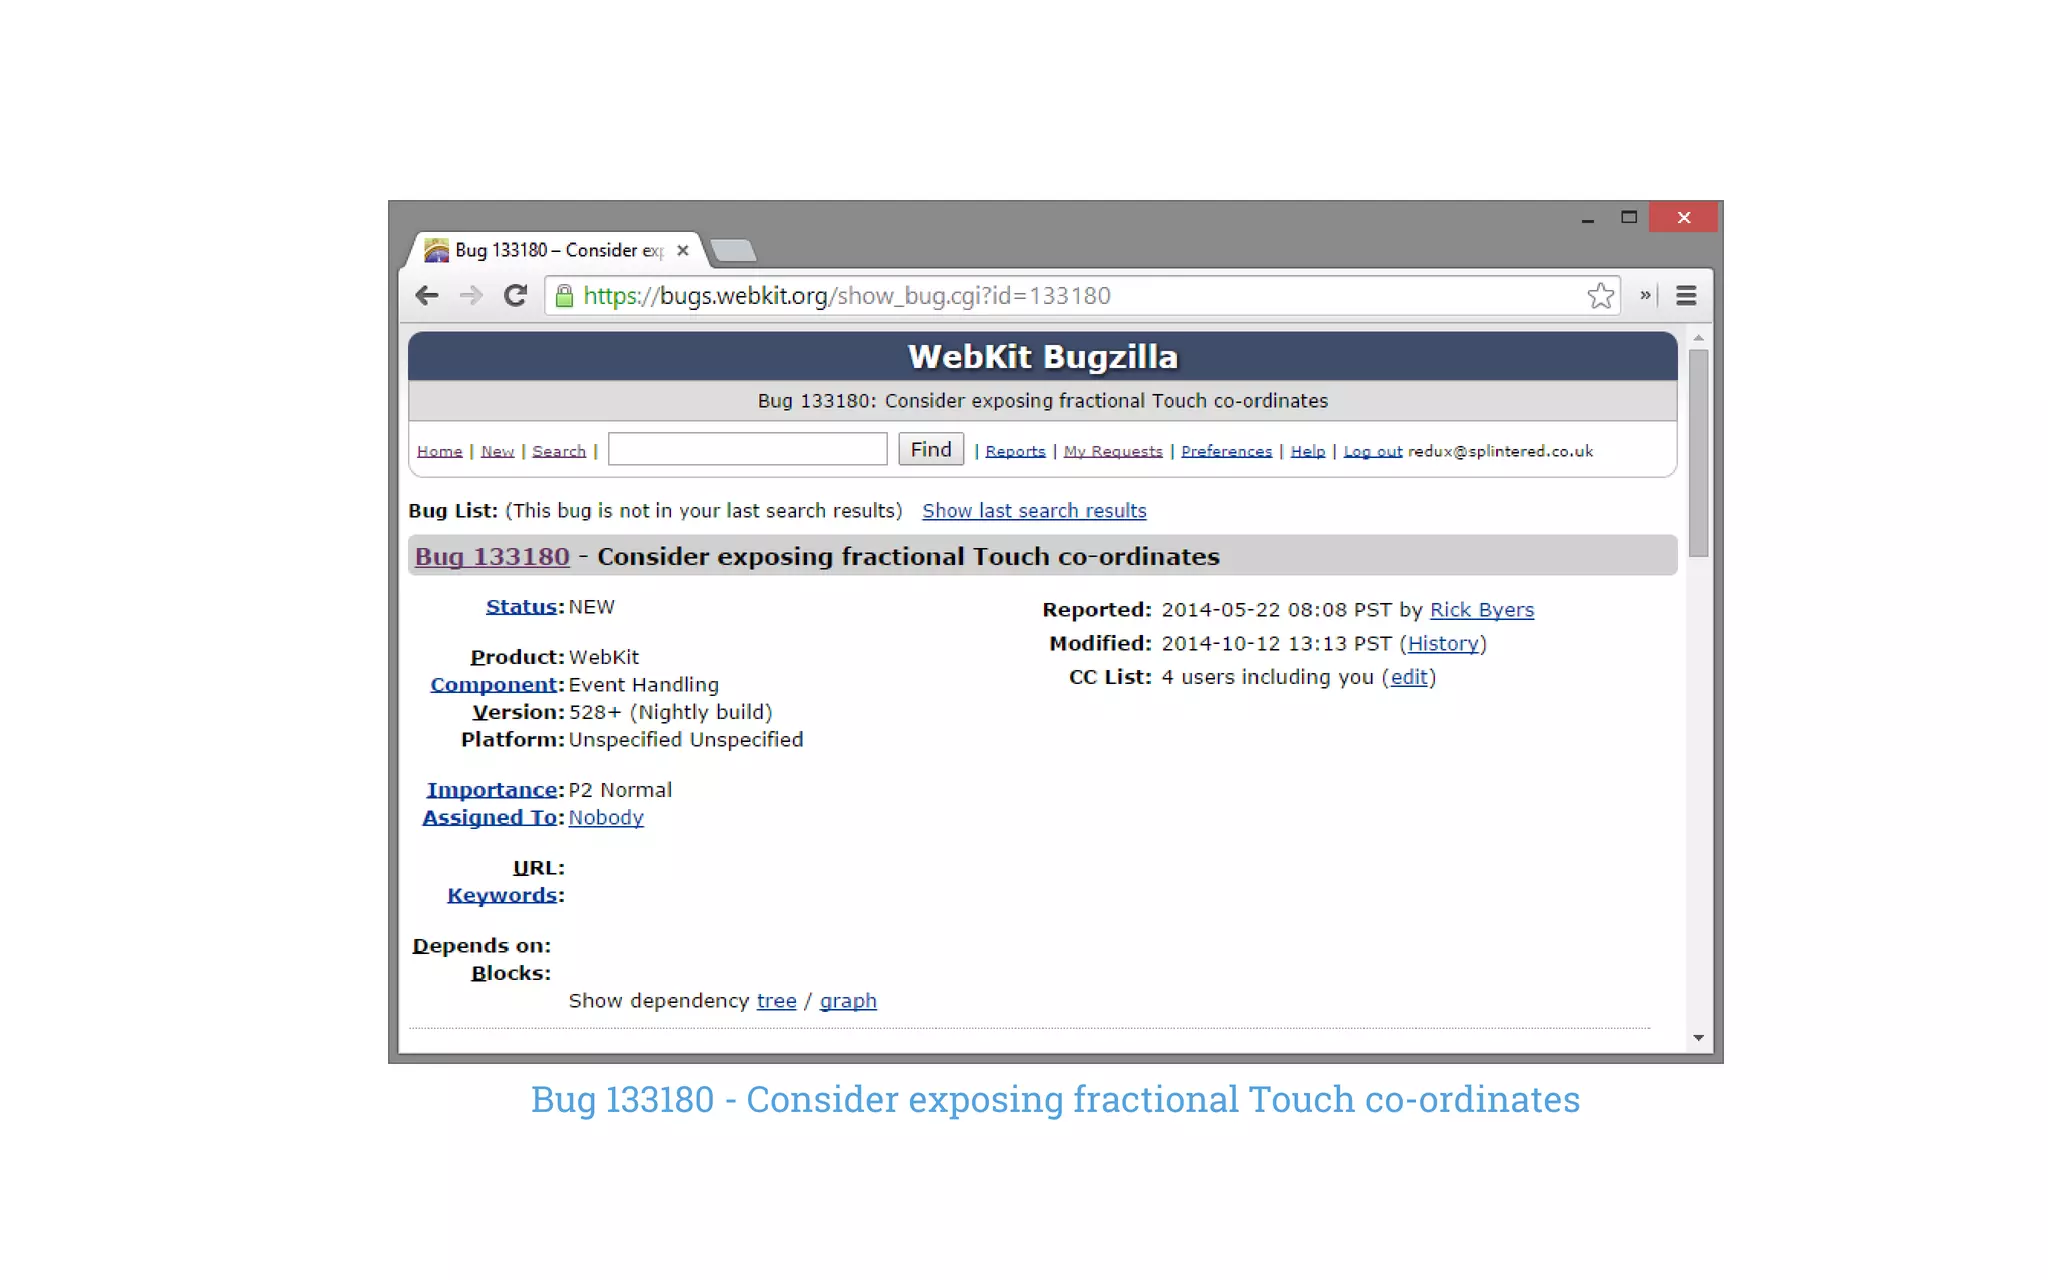The image size is (2048, 1280).
Task: Show hidden extensions with the chevron icon
Action: coord(1645,295)
